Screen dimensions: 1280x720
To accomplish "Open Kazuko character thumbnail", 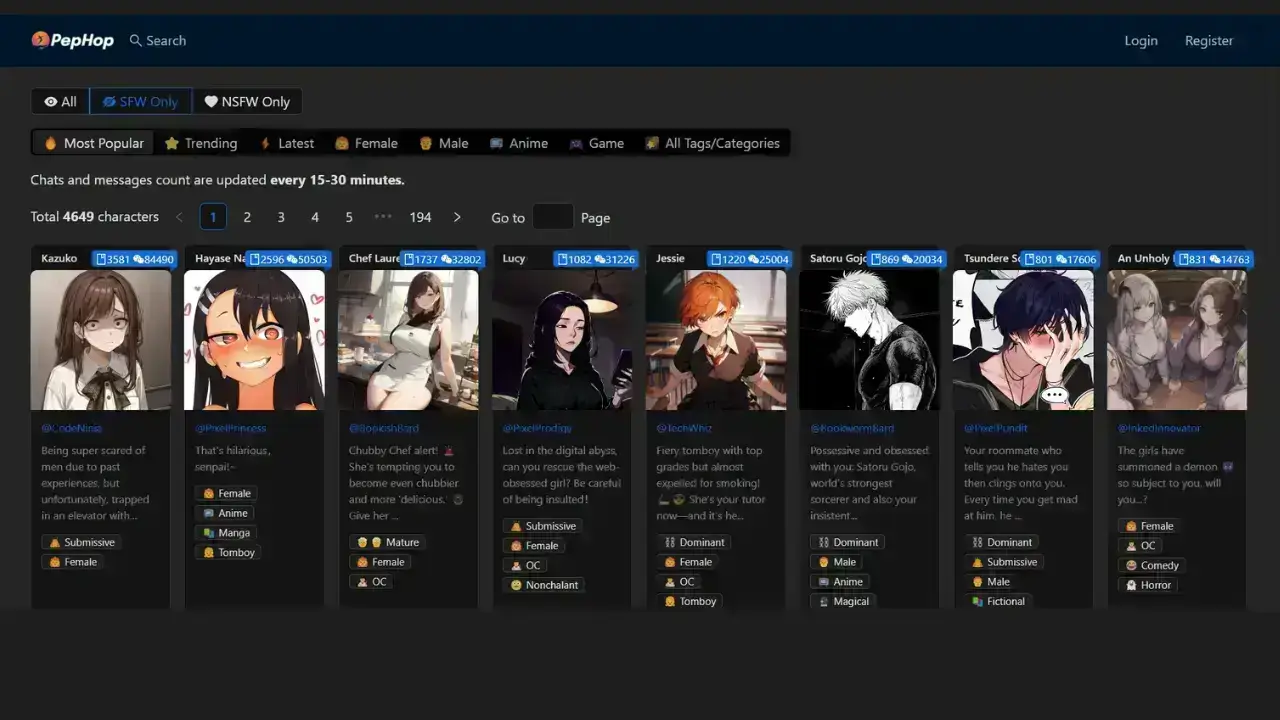I will pyautogui.click(x=101, y=340).
